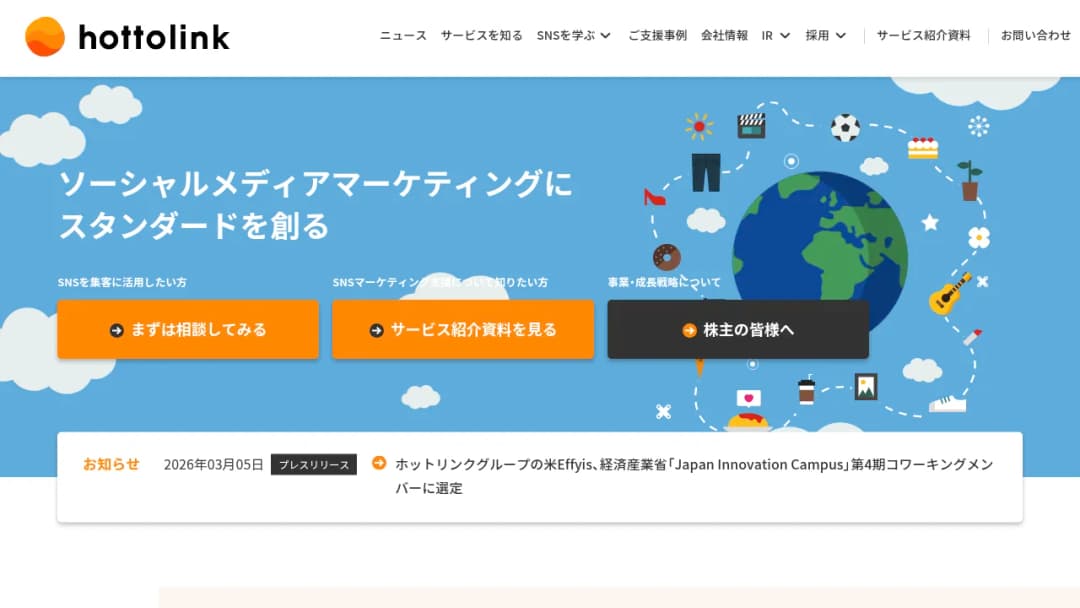Click サービス紹介資料を見る orange button
This screenshot has width=1080, height=608.
(x=463, y=329)
